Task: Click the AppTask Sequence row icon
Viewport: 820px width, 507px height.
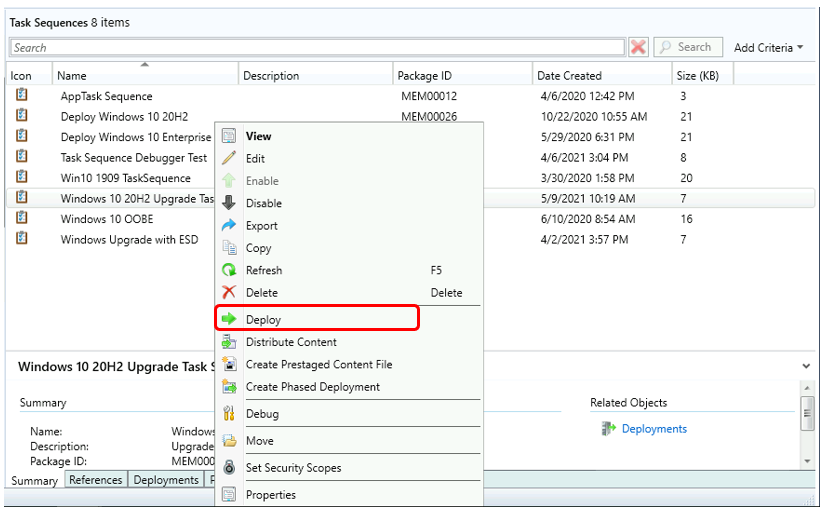Action: pos(21,95)
